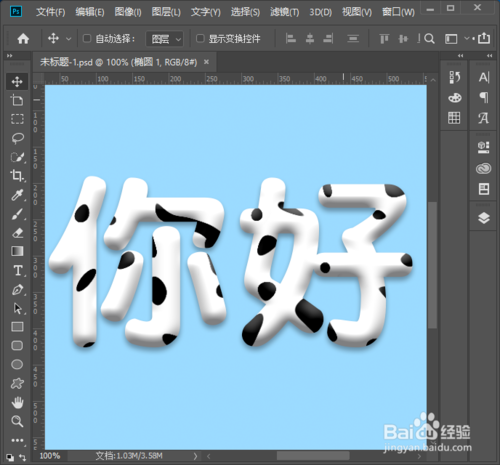This screenshot has width=500, height=465.
Task: Distribute layers vertically
Action: [353, 39]
